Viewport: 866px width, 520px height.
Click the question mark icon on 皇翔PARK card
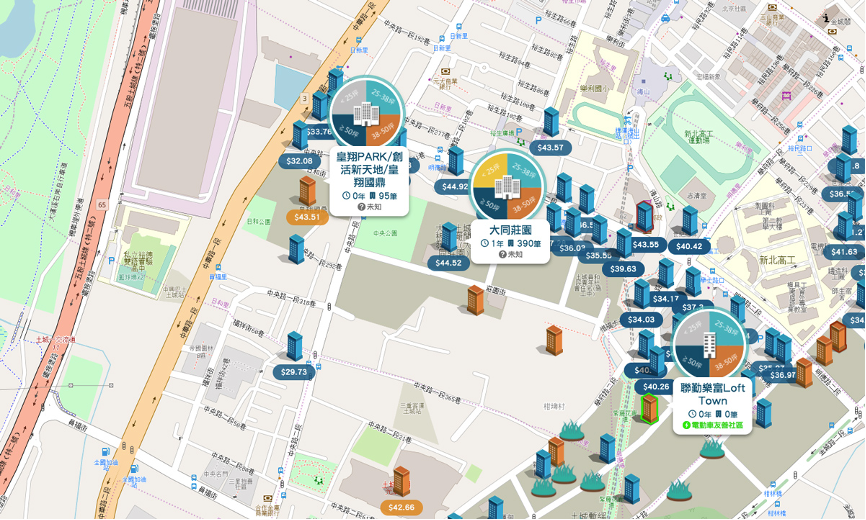(x=361, y=206)
